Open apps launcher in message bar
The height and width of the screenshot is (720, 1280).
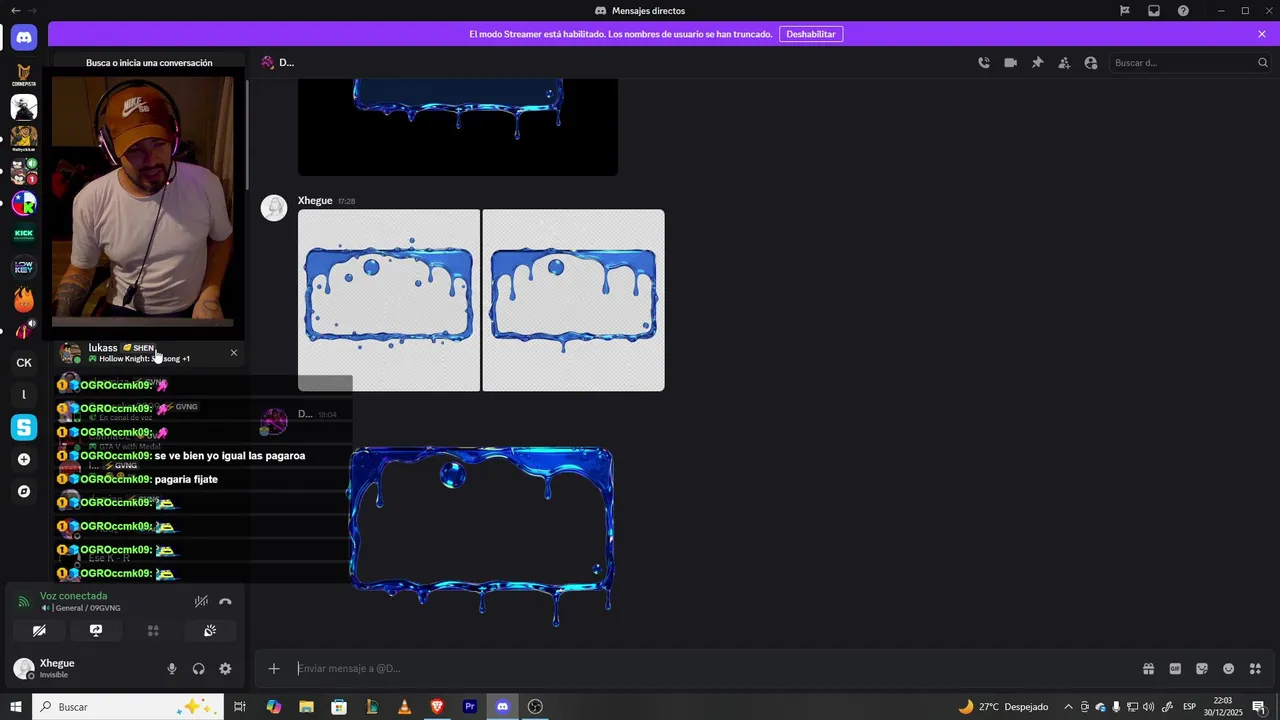coord(1256,668)
